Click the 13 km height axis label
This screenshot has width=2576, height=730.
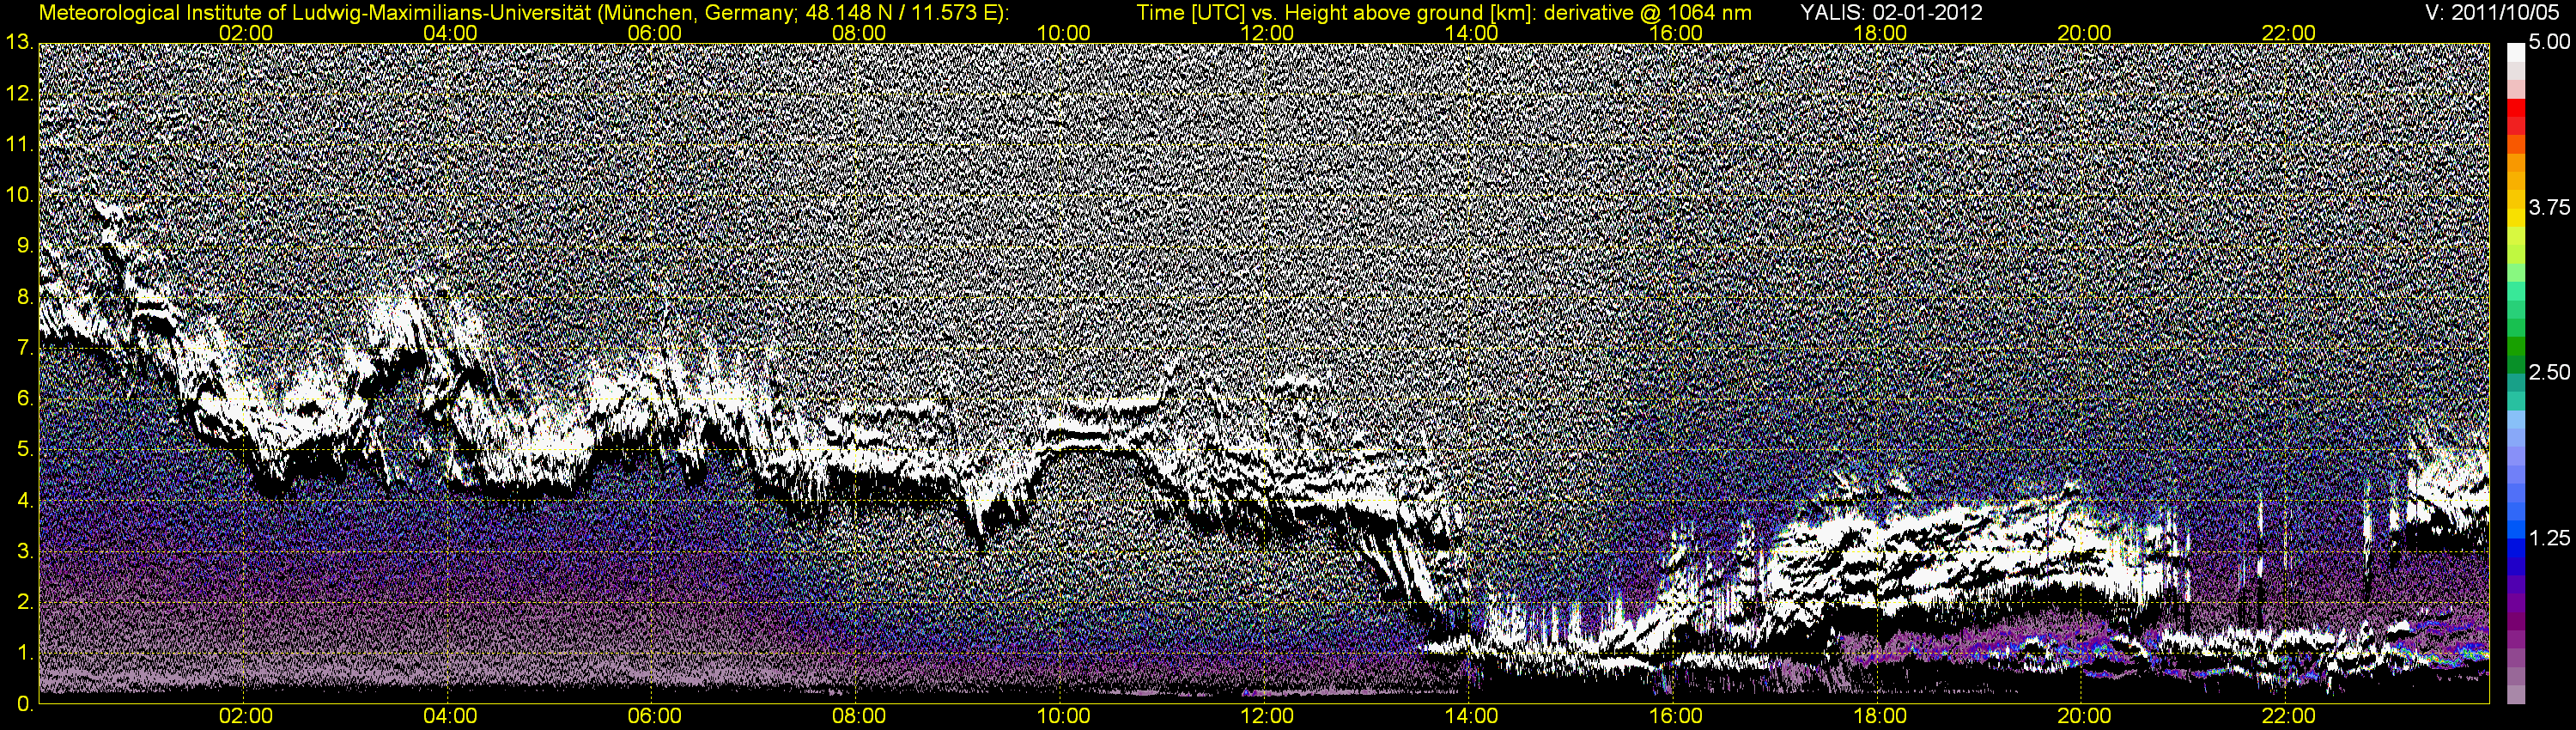pos(18,42)
